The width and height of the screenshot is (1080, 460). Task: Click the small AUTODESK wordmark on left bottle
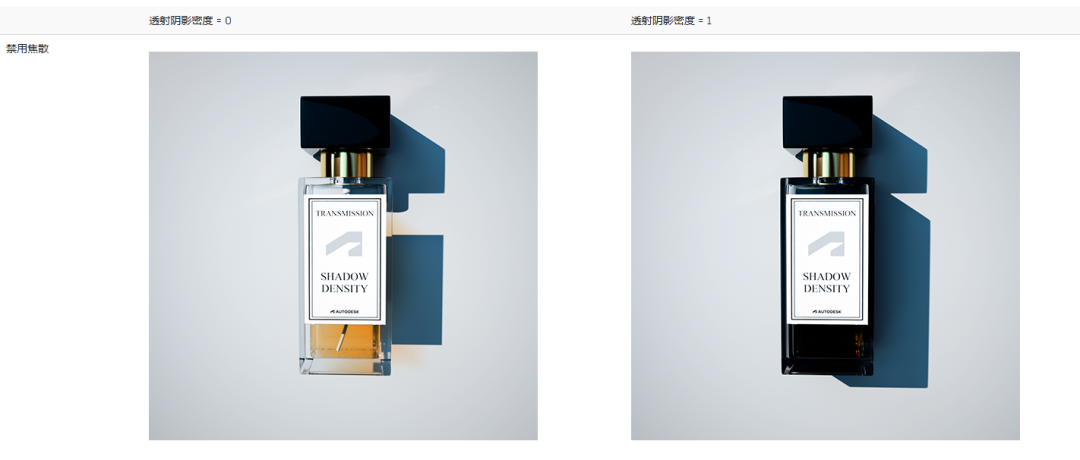pyautogui.click(x=344, y=311)
